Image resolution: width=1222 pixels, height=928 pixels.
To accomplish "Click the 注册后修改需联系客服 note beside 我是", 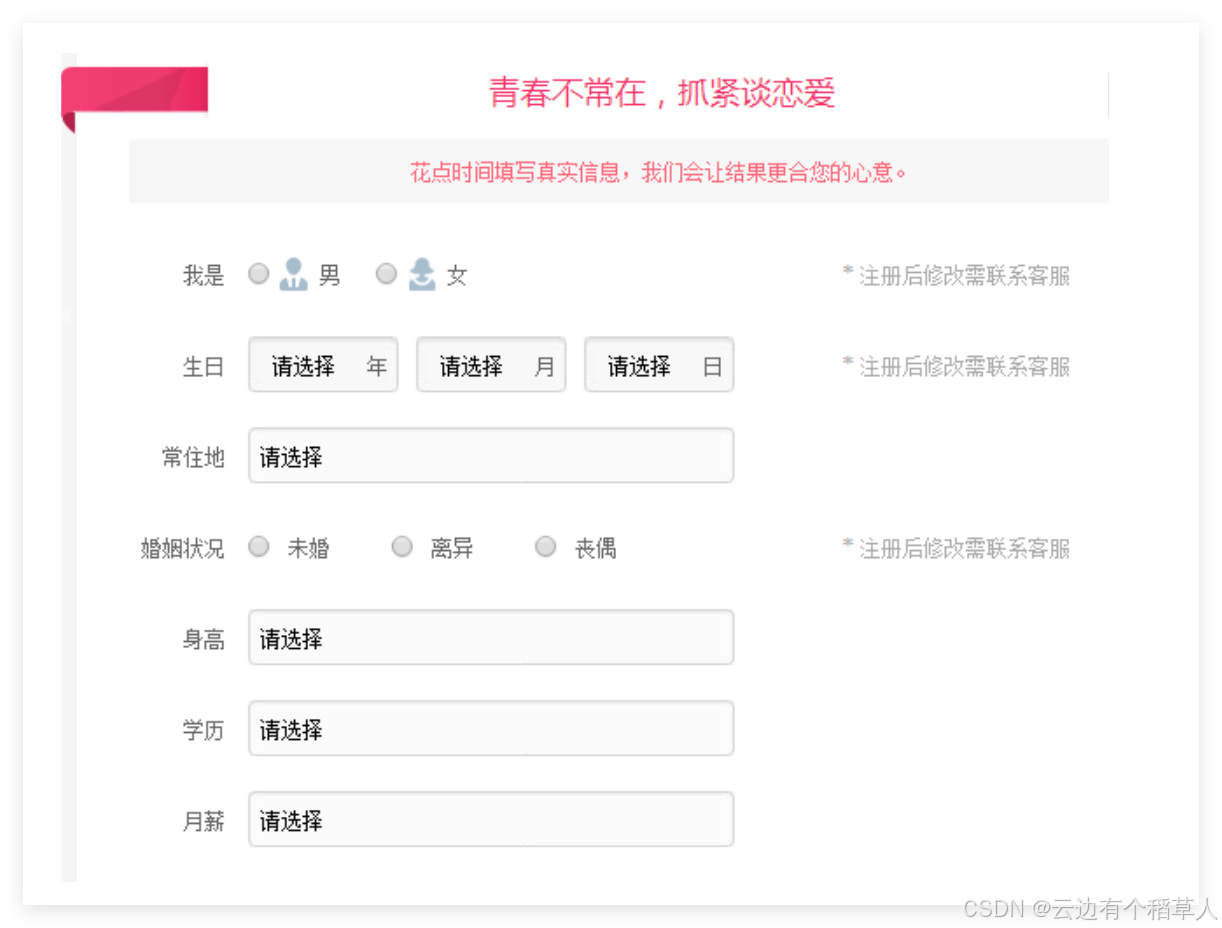I will [x=956, y=275].
